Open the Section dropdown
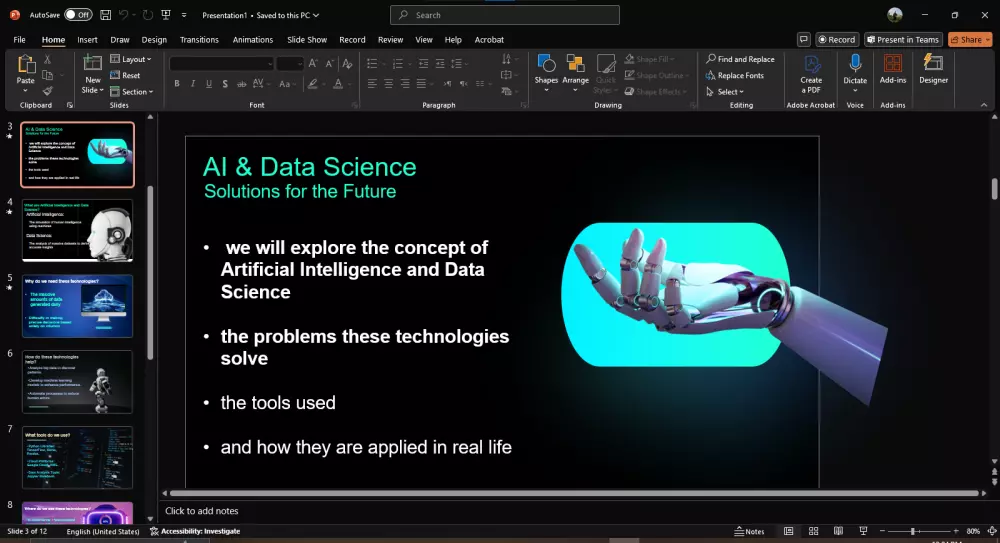 (131, 92)
